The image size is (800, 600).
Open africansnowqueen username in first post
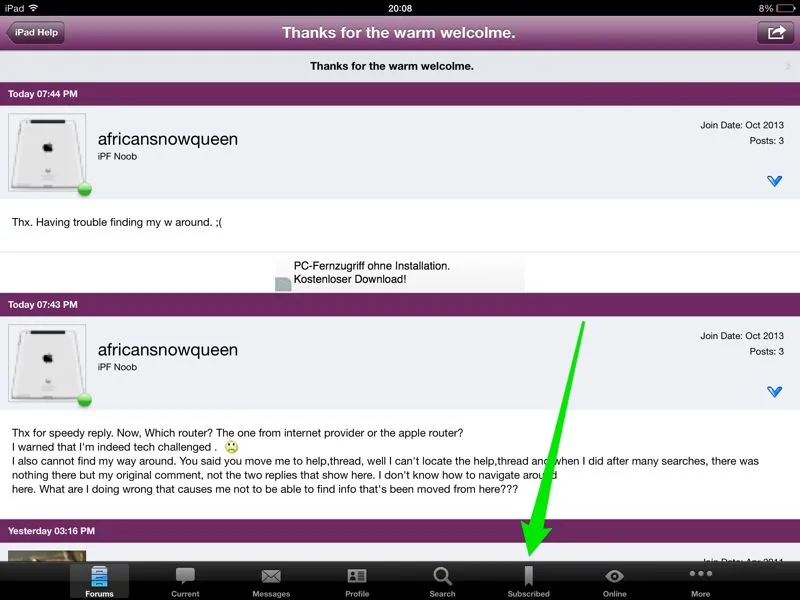(x=168, y=139)
